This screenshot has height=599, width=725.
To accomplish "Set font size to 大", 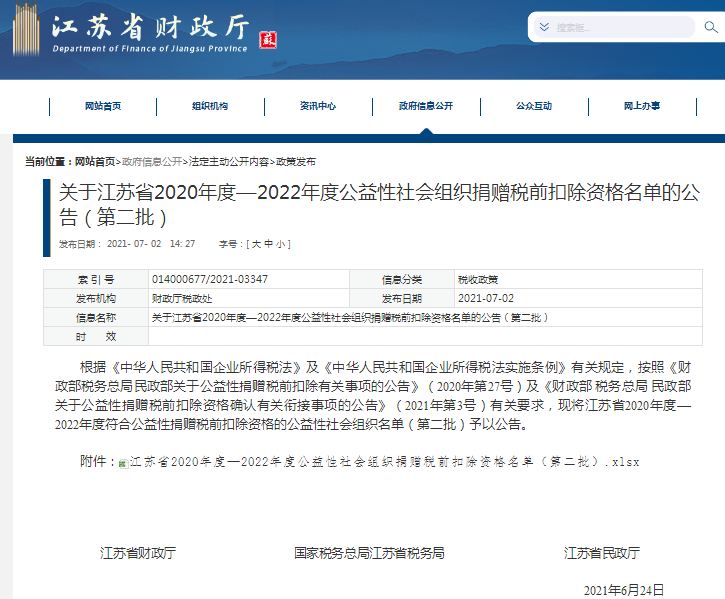I will [256, 244].
